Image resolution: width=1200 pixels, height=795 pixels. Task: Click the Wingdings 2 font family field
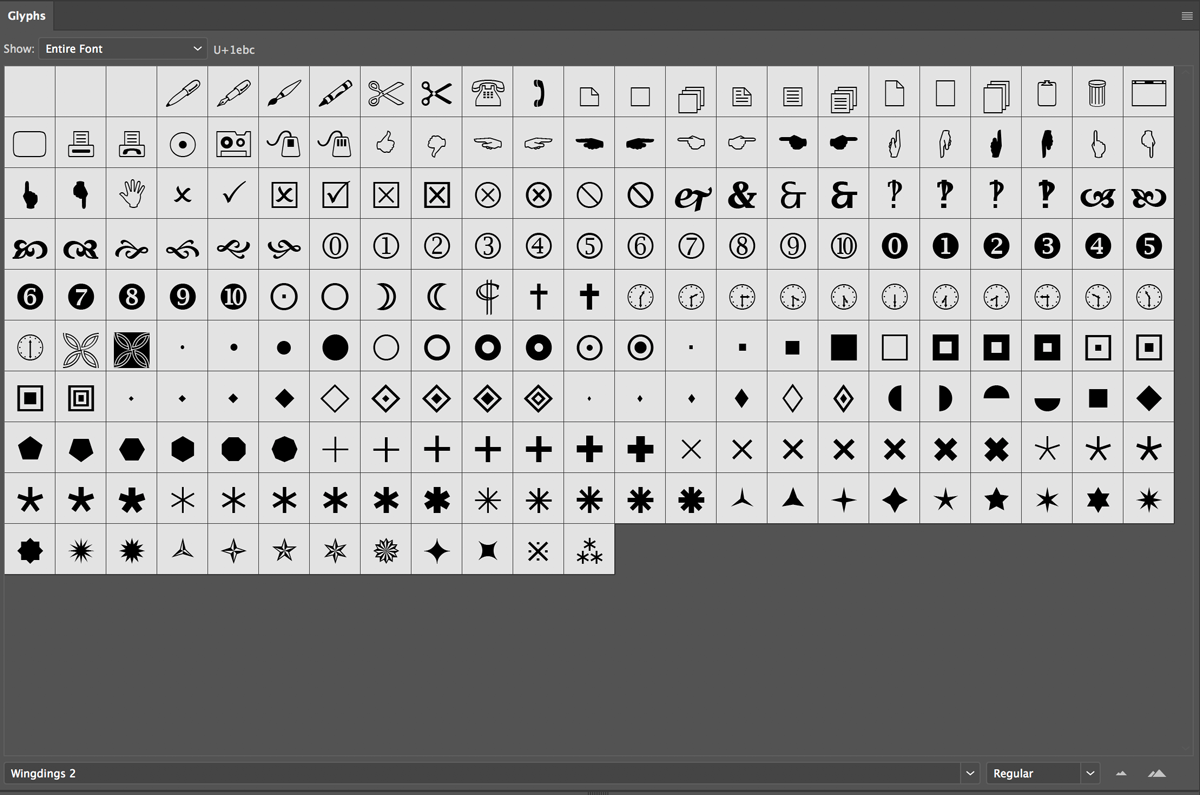click(483, 774)
